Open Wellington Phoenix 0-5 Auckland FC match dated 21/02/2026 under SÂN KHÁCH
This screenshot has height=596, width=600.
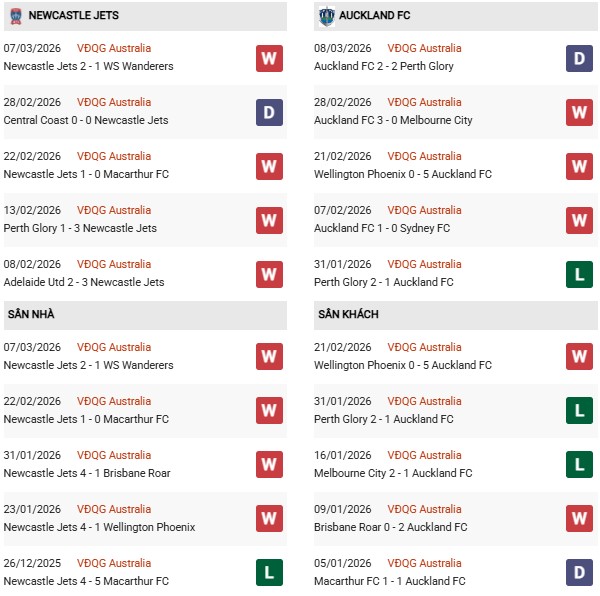403,365
